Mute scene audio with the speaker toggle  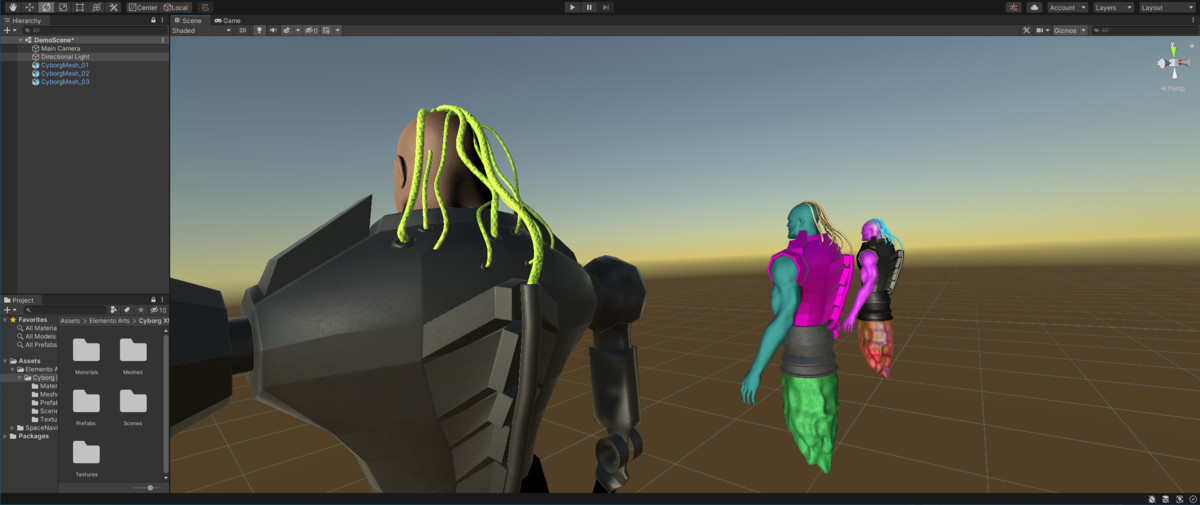[272, 30]
